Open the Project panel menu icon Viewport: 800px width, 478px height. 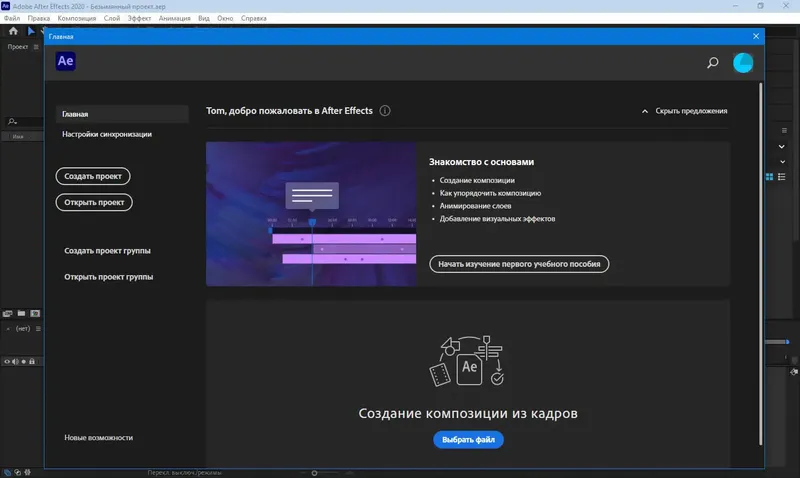click(36, 47)
